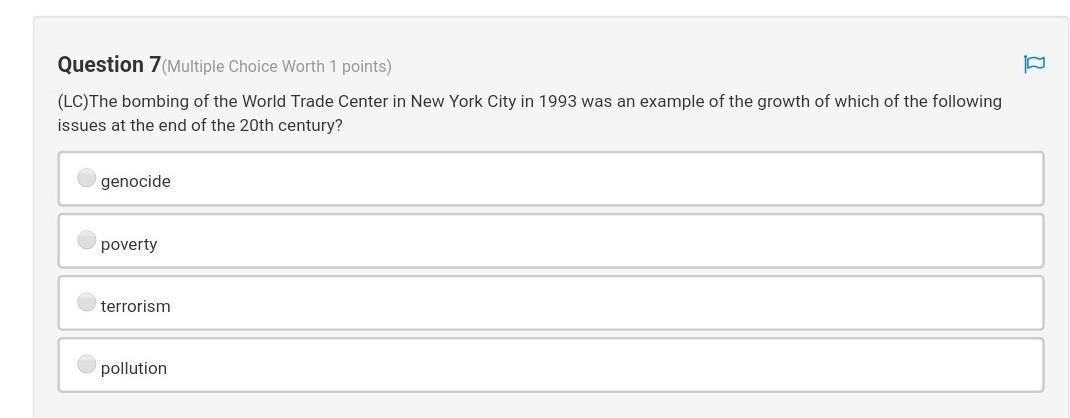Select the poverty radio button
The width and height of the screenshot is (1070, 418).
(87, 240)
